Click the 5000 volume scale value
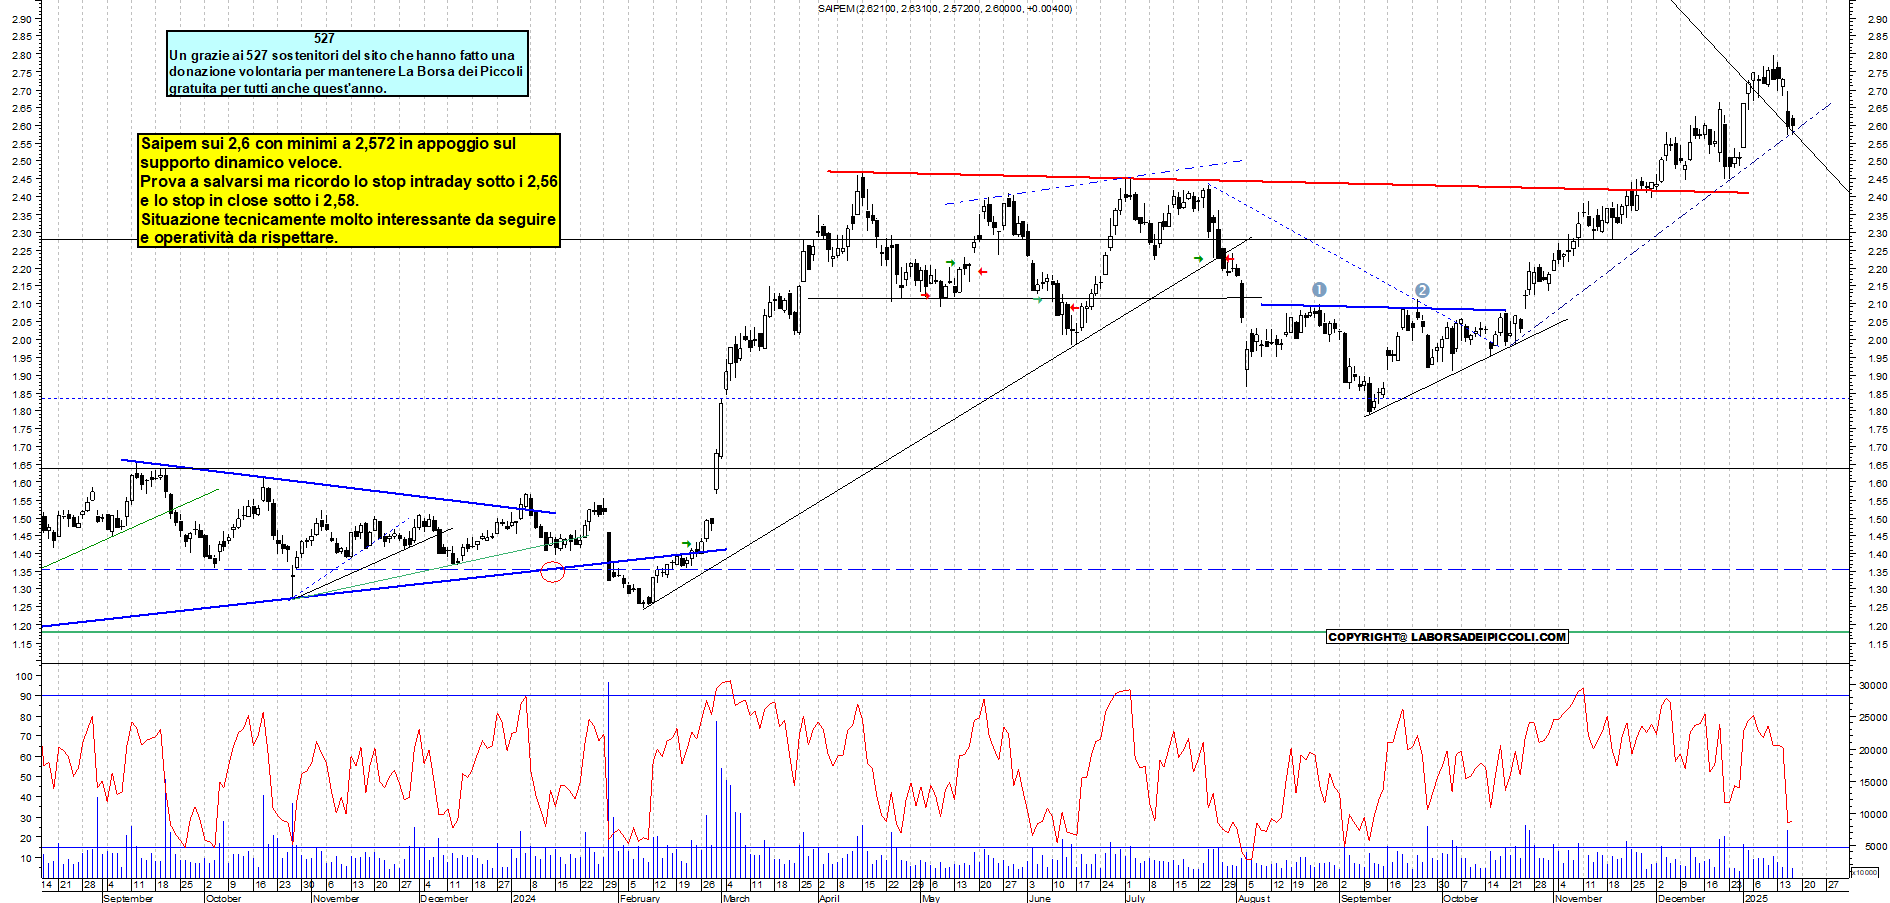 [1875, 847]
